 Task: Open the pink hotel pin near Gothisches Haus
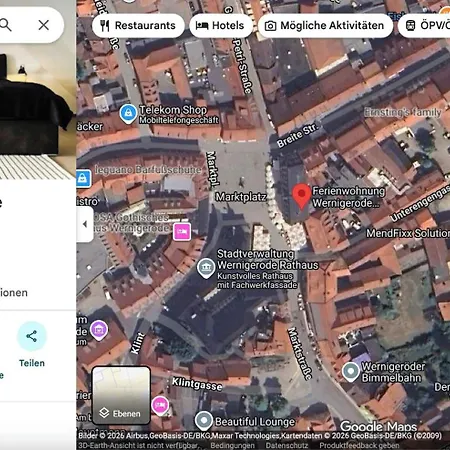182,231
